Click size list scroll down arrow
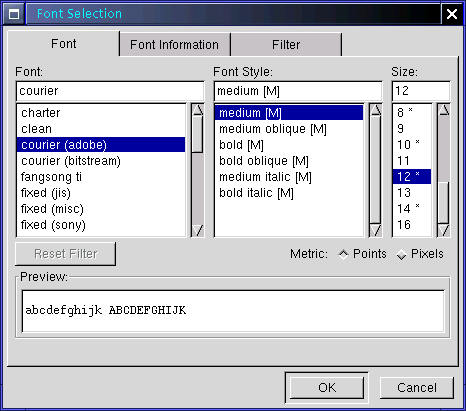The image size is (466, 411). [444, 231]
